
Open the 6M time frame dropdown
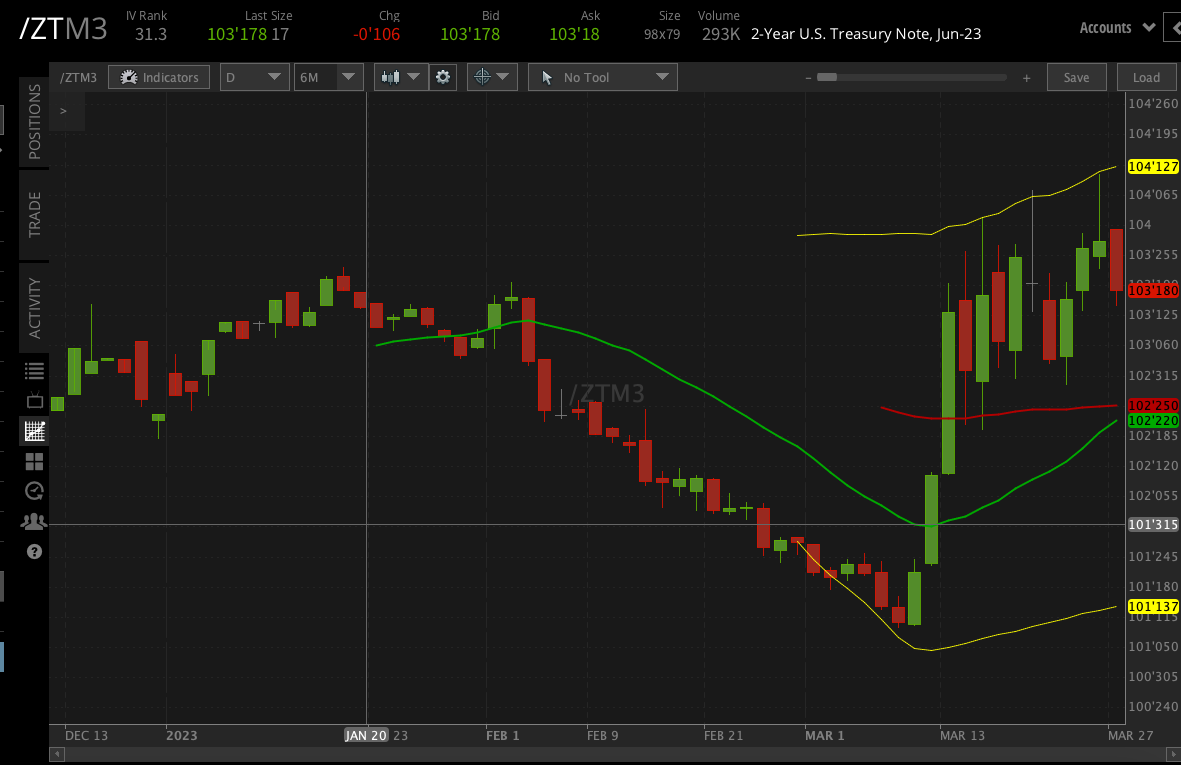pyautogui.click(x=328, y=78)
